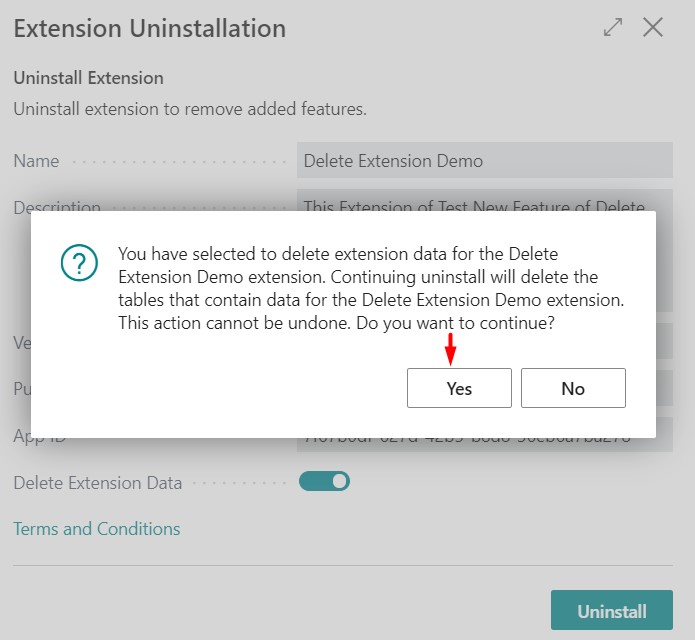695x640 pixels.
Task: Confirm deletion by clicking Yes
Action: (x=459, y=388)
